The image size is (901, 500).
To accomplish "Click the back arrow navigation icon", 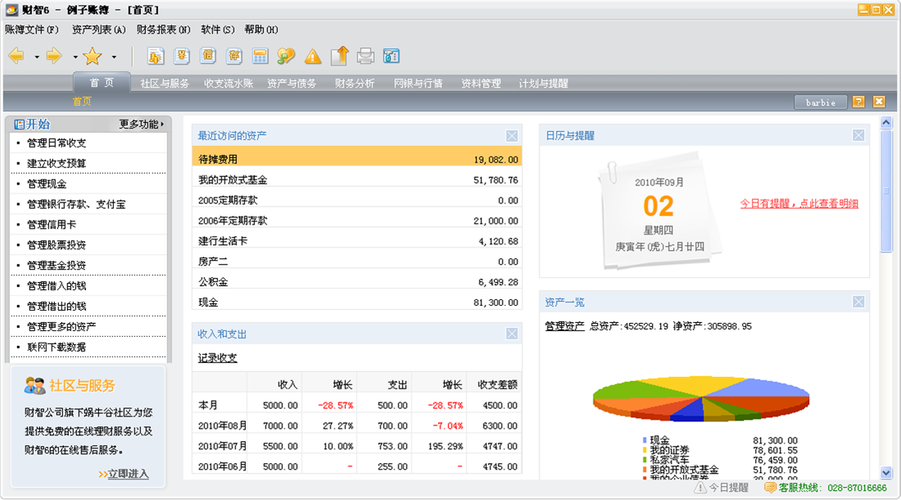I will point(17,56).
